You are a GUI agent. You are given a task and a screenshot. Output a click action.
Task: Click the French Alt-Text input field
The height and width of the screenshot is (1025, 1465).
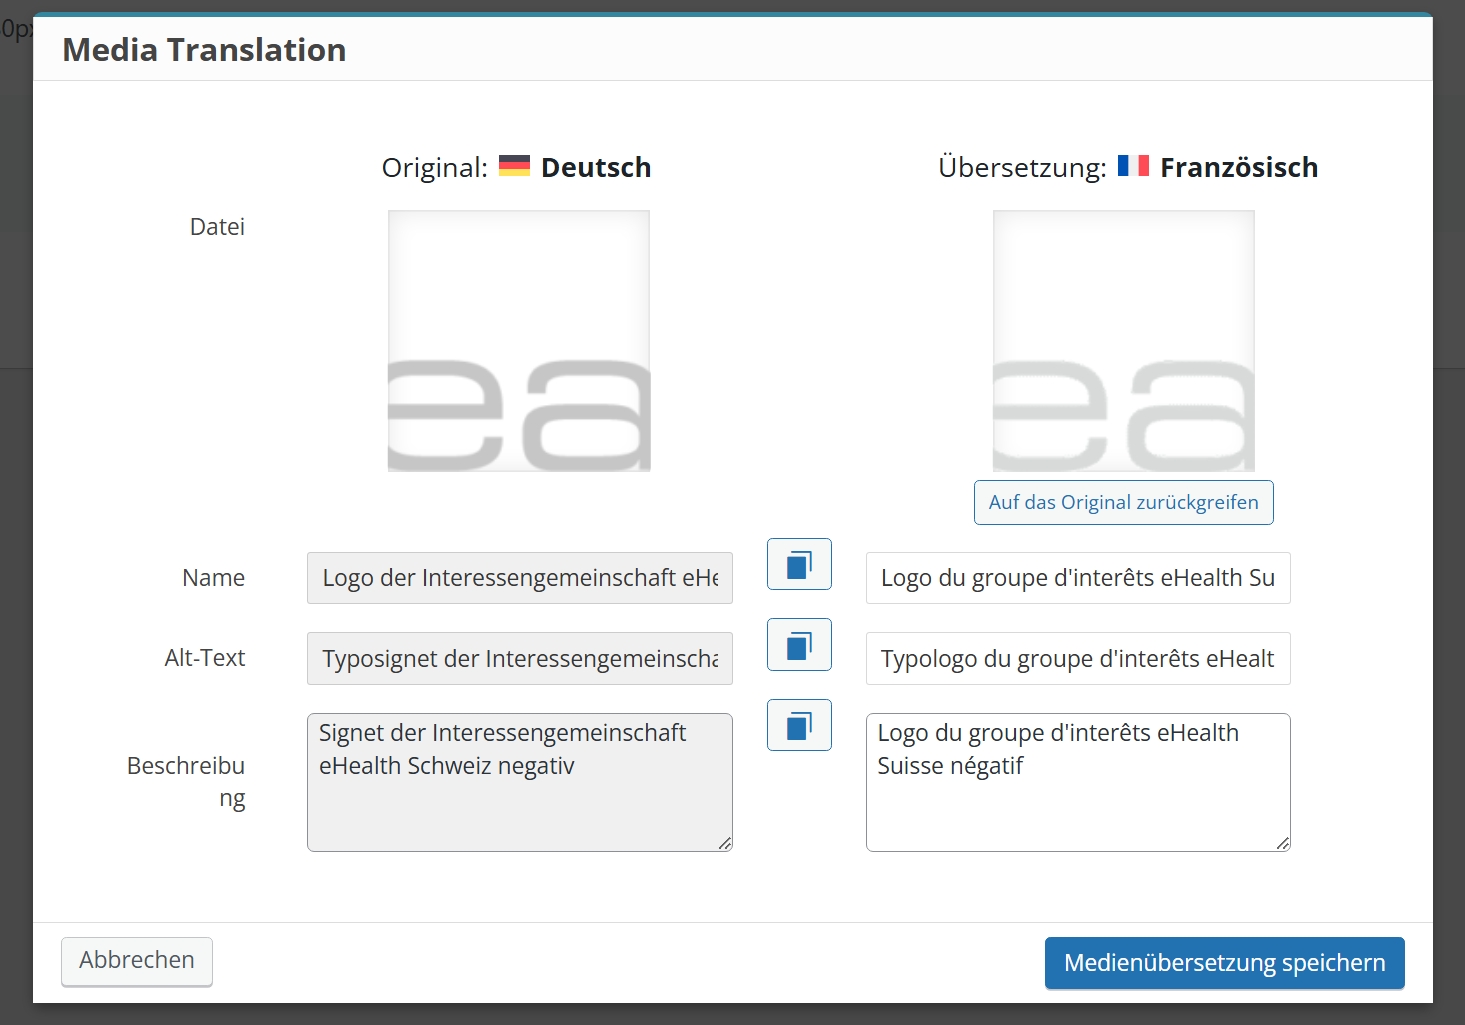(x=1078, y=658)
